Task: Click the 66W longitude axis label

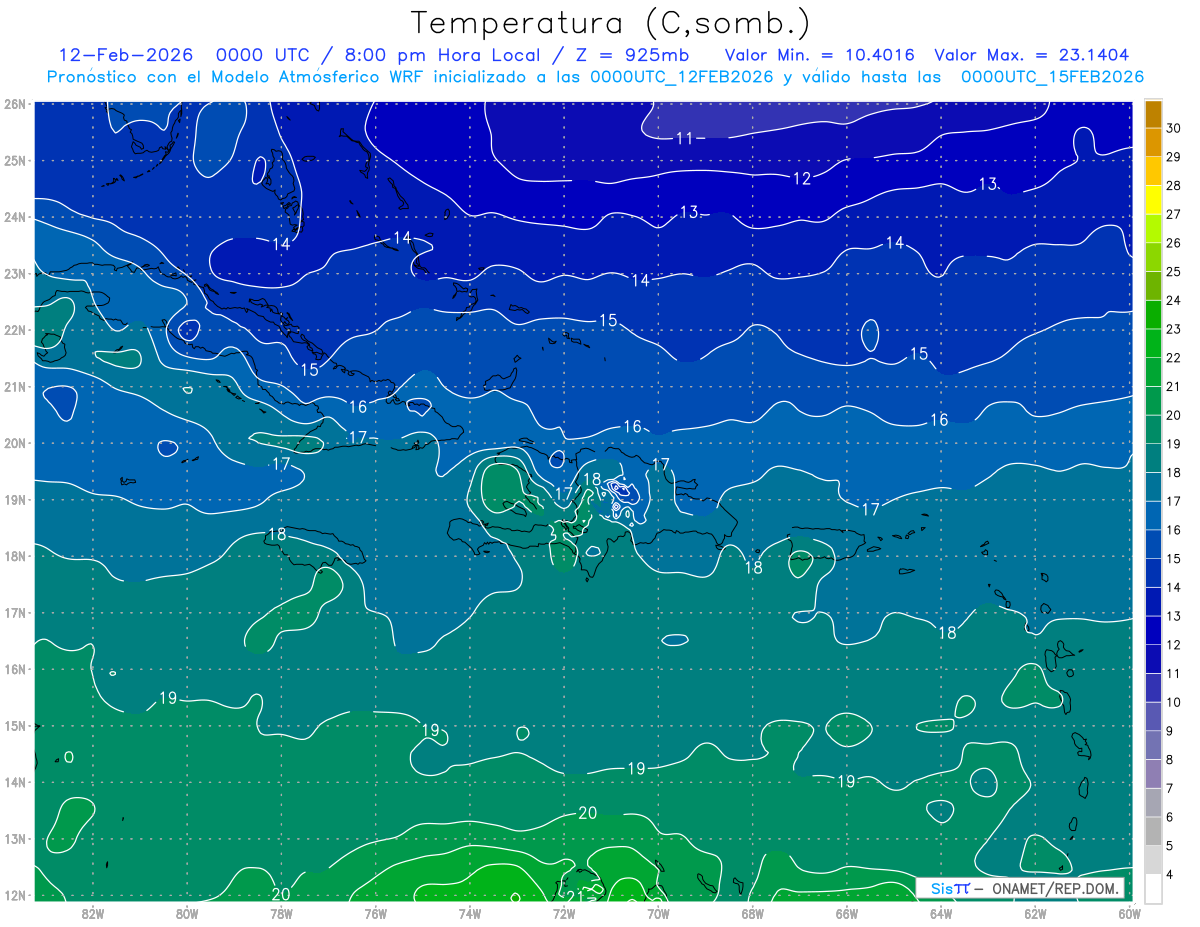Action: click(847, 913)
